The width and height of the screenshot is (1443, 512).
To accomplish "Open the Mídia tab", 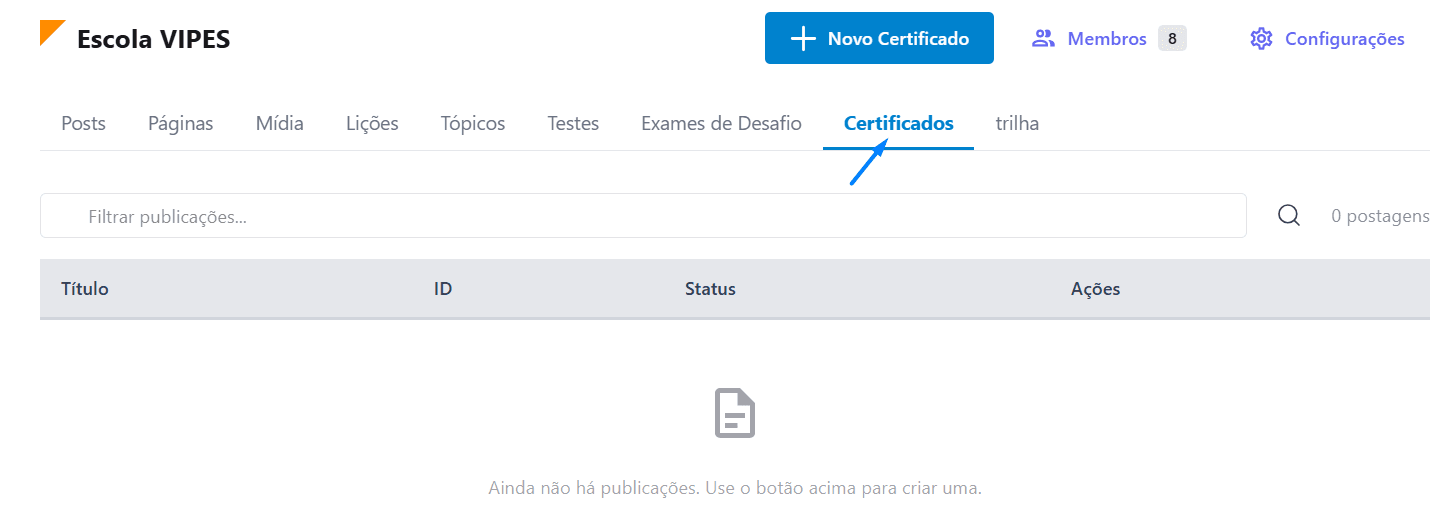I will click(280, 124).
